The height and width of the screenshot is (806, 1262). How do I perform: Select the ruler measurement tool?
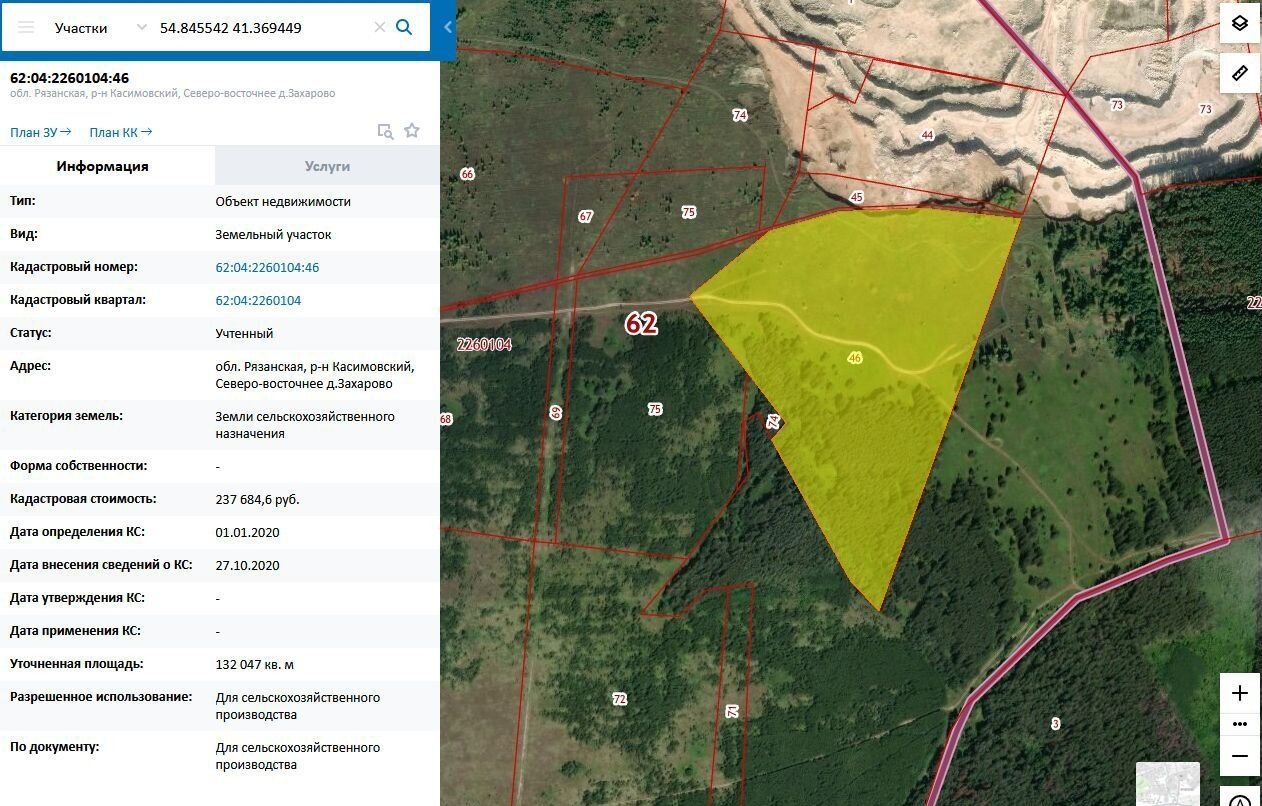click(x=1240, y=73)
